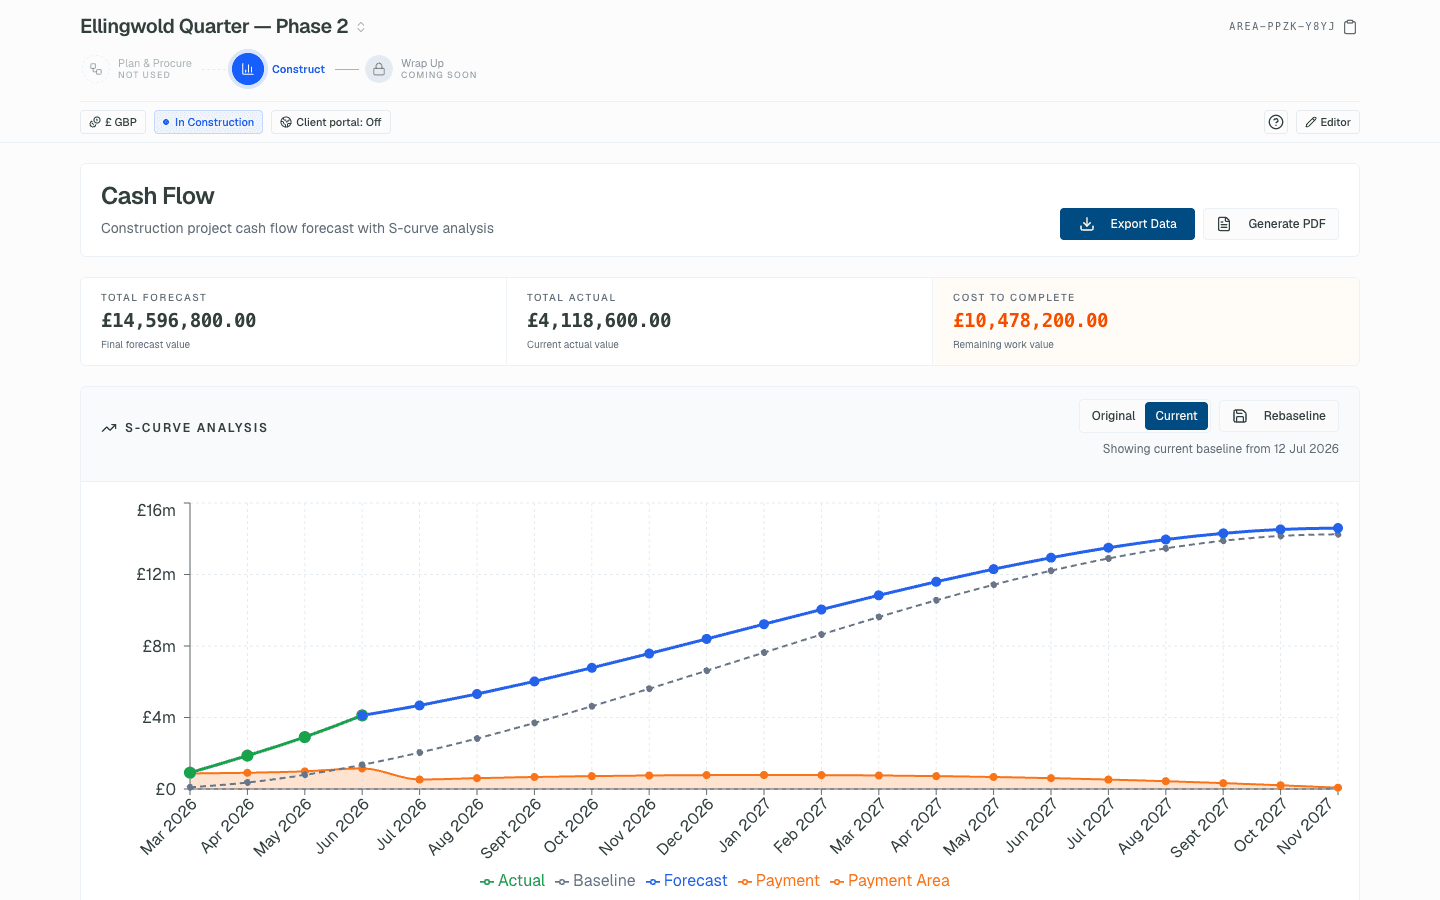Switch to the Original baseline view
Image resolution: width=1440 pixels, height=900 pixels.
tap(1113, 416)
